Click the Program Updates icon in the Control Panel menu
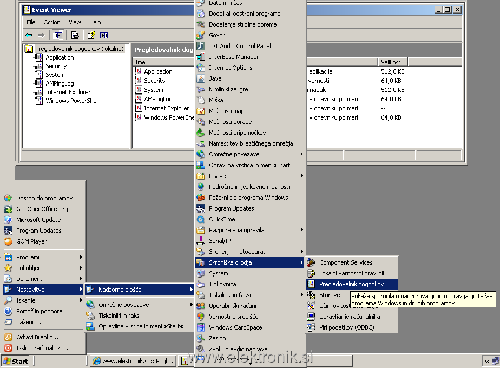 point(201,208)
